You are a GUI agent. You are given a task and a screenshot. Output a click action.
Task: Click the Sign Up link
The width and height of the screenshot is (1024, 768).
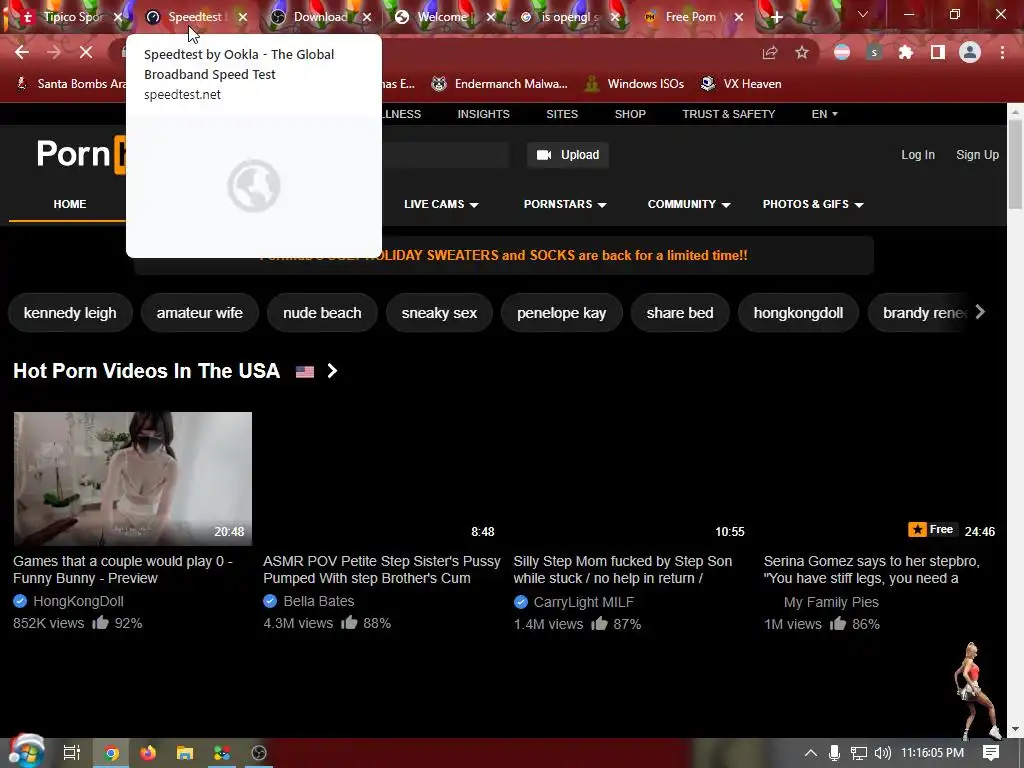point(977,155)
